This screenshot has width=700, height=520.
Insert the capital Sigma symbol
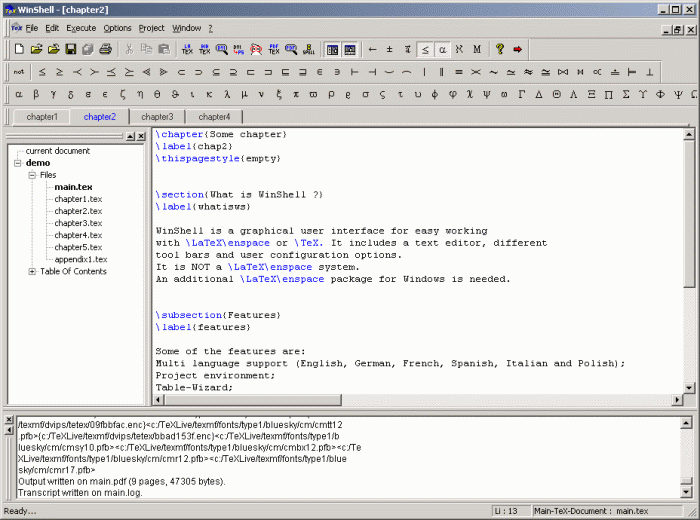[x=626, y=94]
